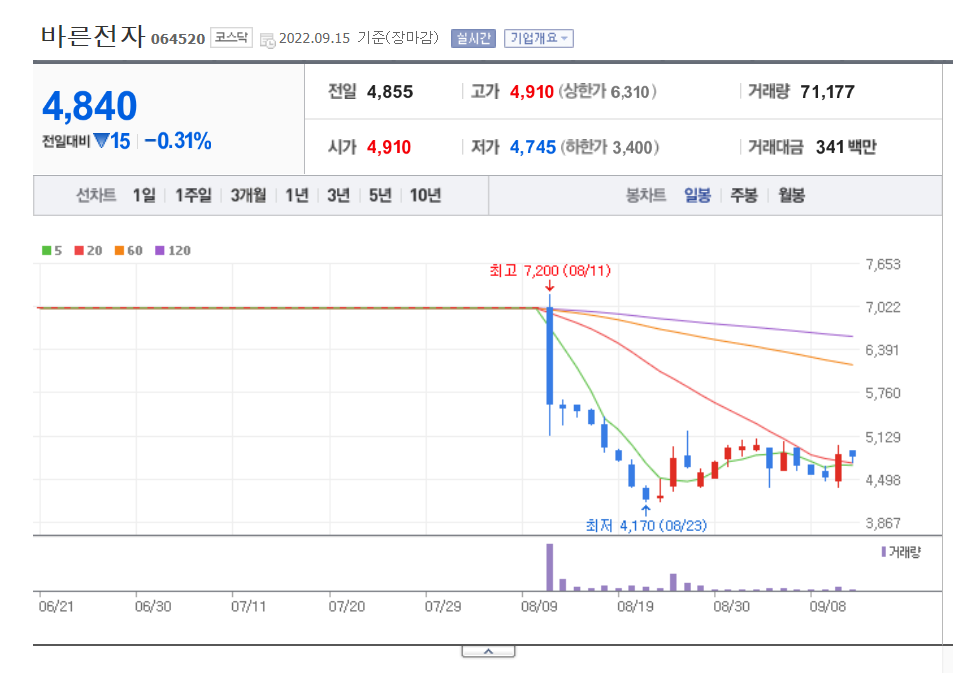Screen dimensions: 953x673
Task: Click the 봉차트 label
Action: 646,195
